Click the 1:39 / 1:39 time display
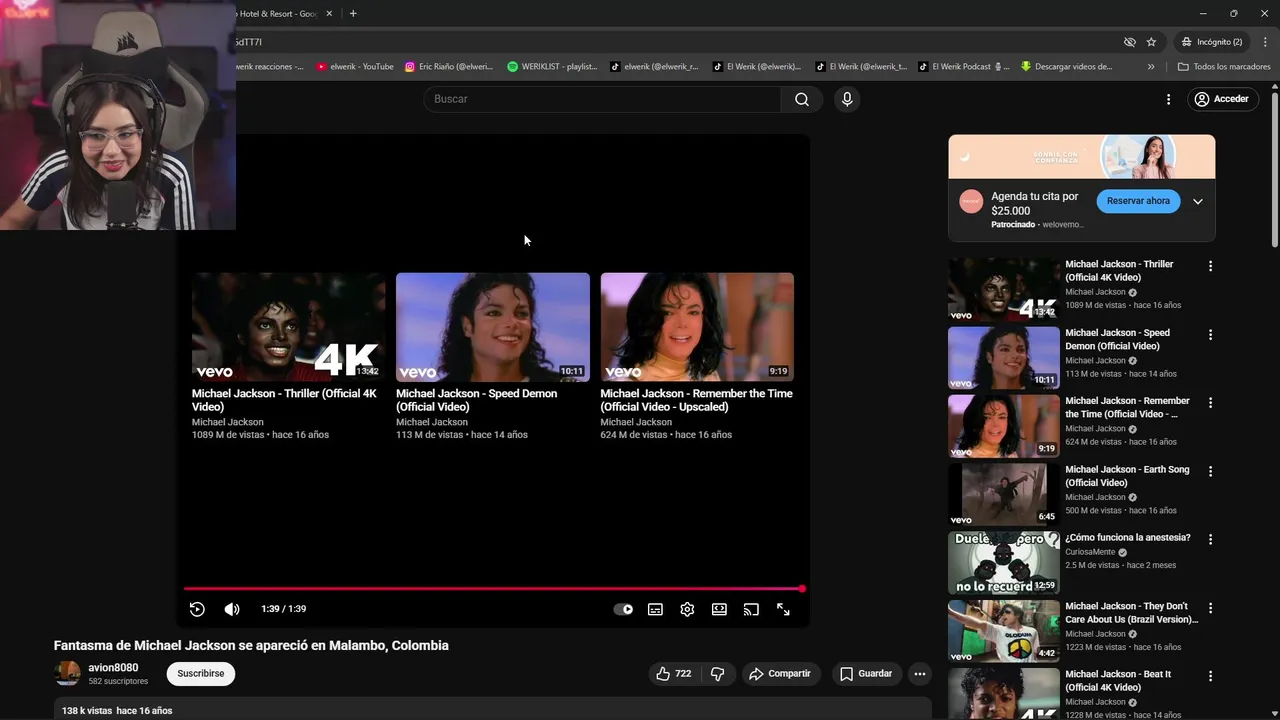The height and width of the screenshot is (720, 1280). [x=283, y=609]
